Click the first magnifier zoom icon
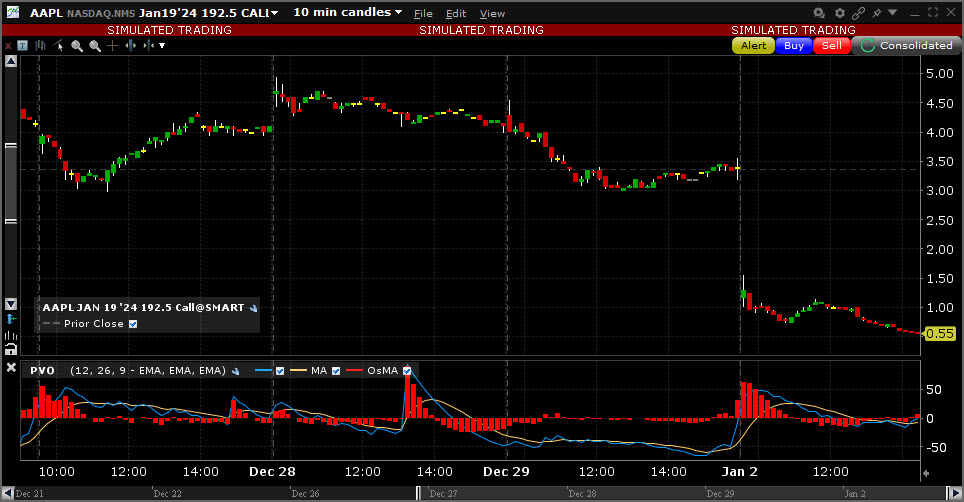 tap(77, 45)
